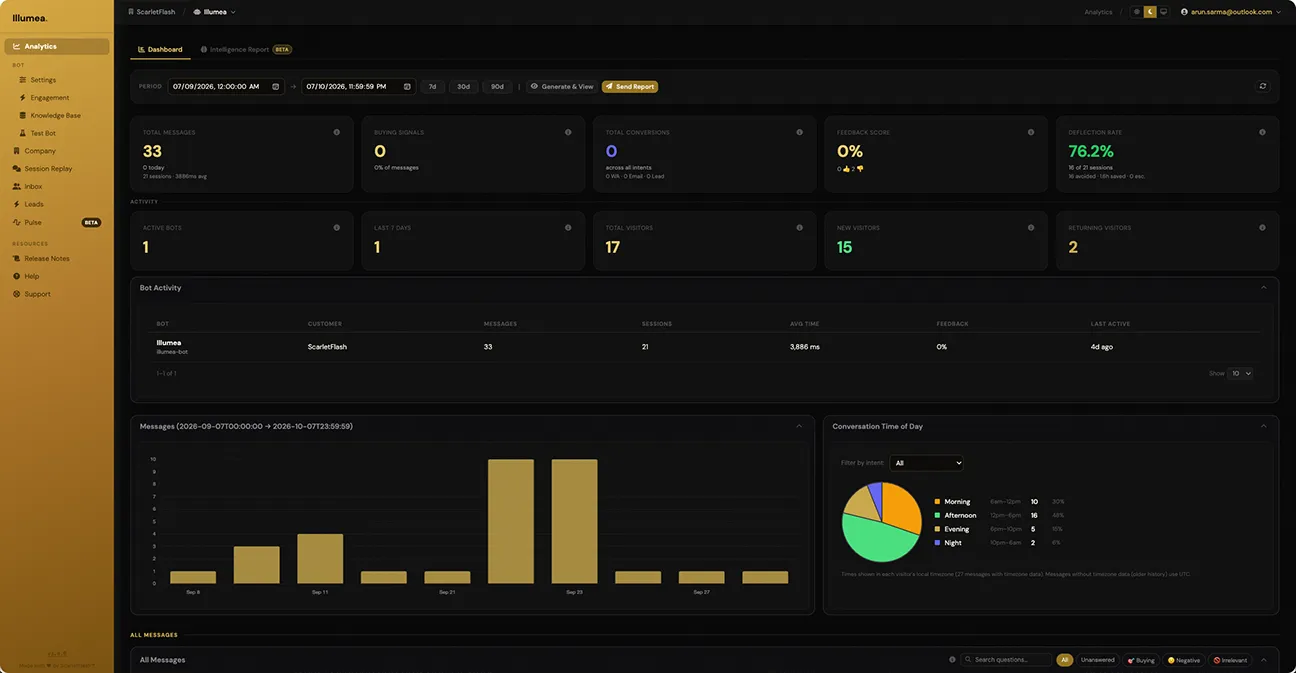
Task: Show info for Total Visitors card
Action: tap(799, 228)
